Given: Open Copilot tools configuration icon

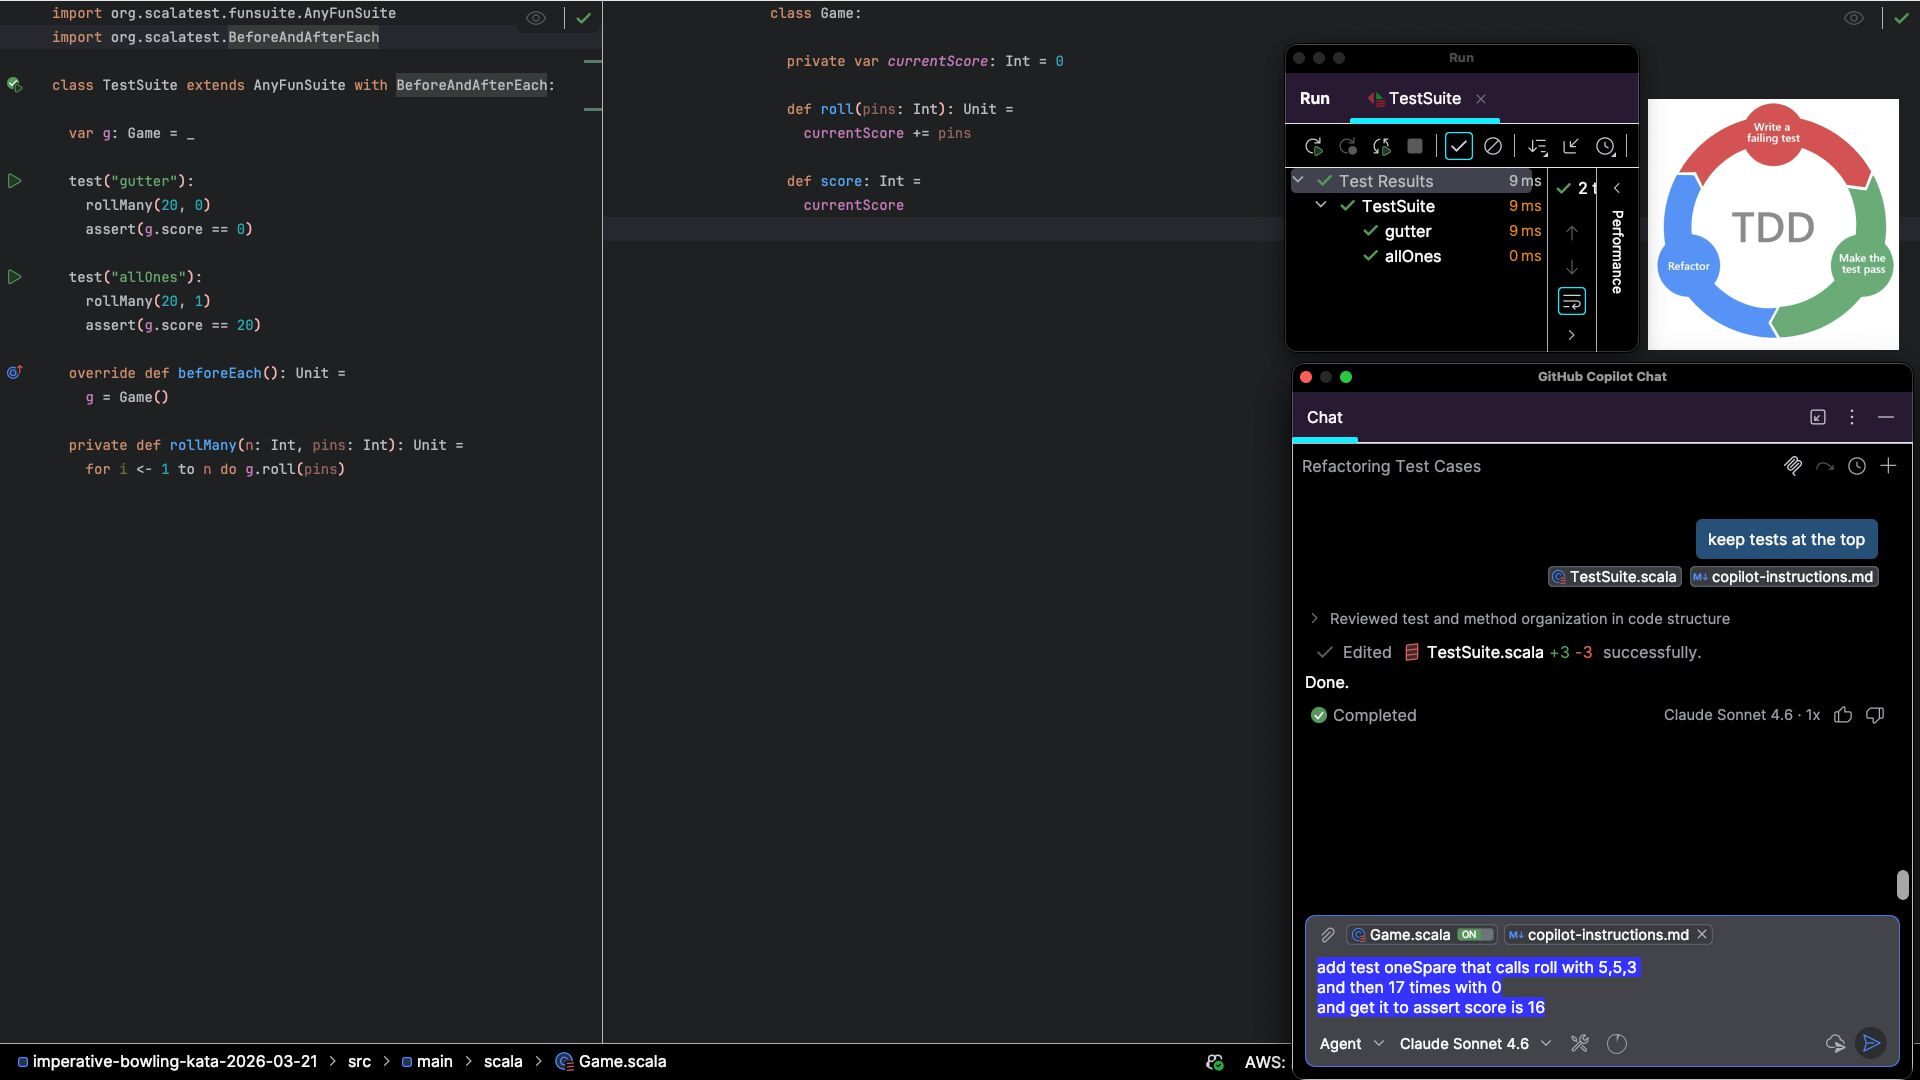Looking at the screenshot, I should (x=1580, y=1043).
